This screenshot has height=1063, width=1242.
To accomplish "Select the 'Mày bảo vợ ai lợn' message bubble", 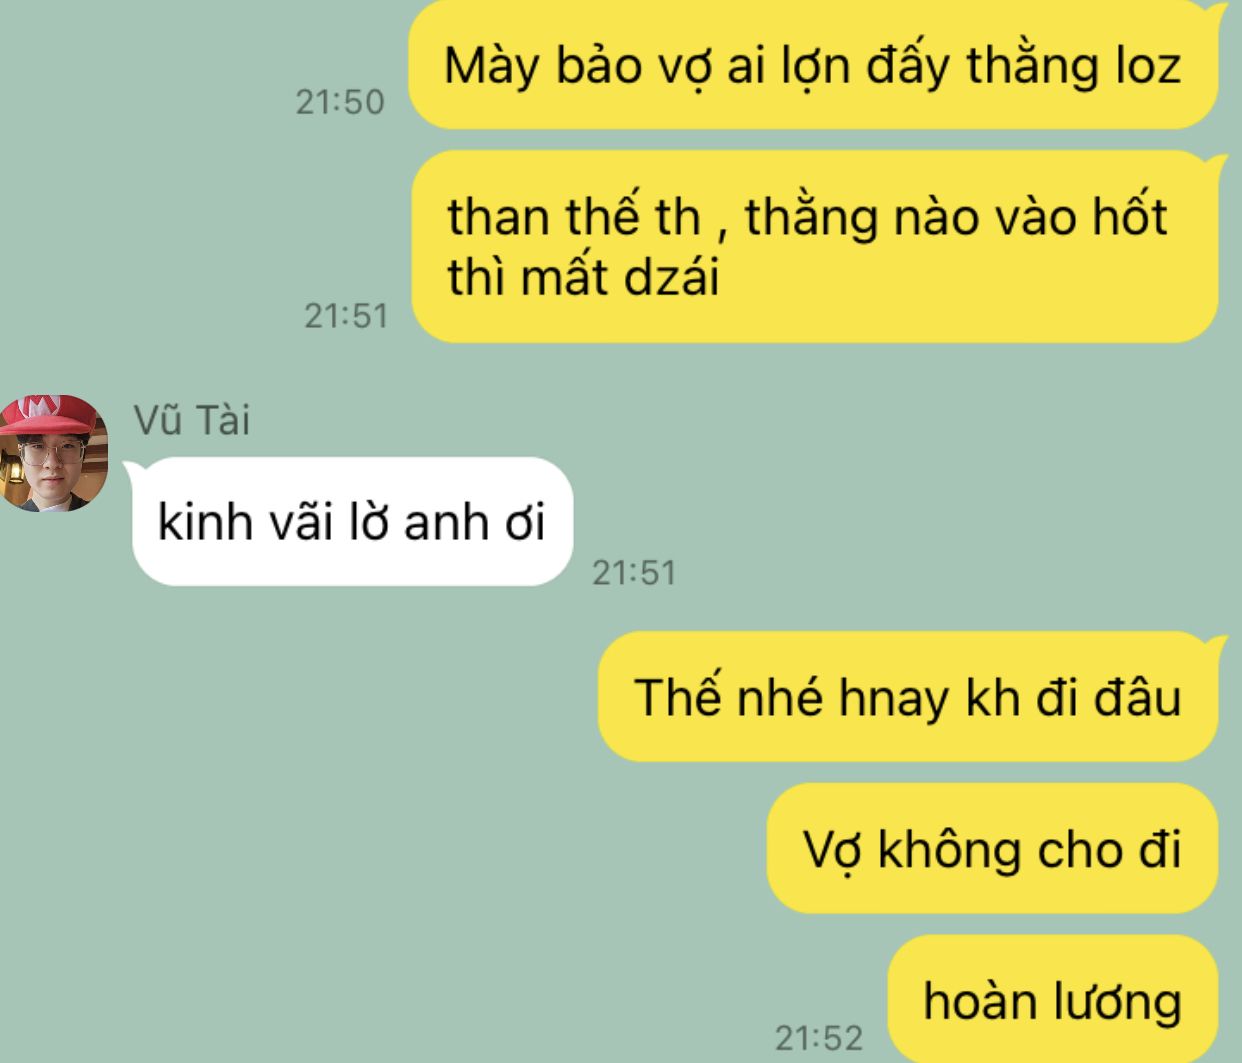I will tap(814, 65).
